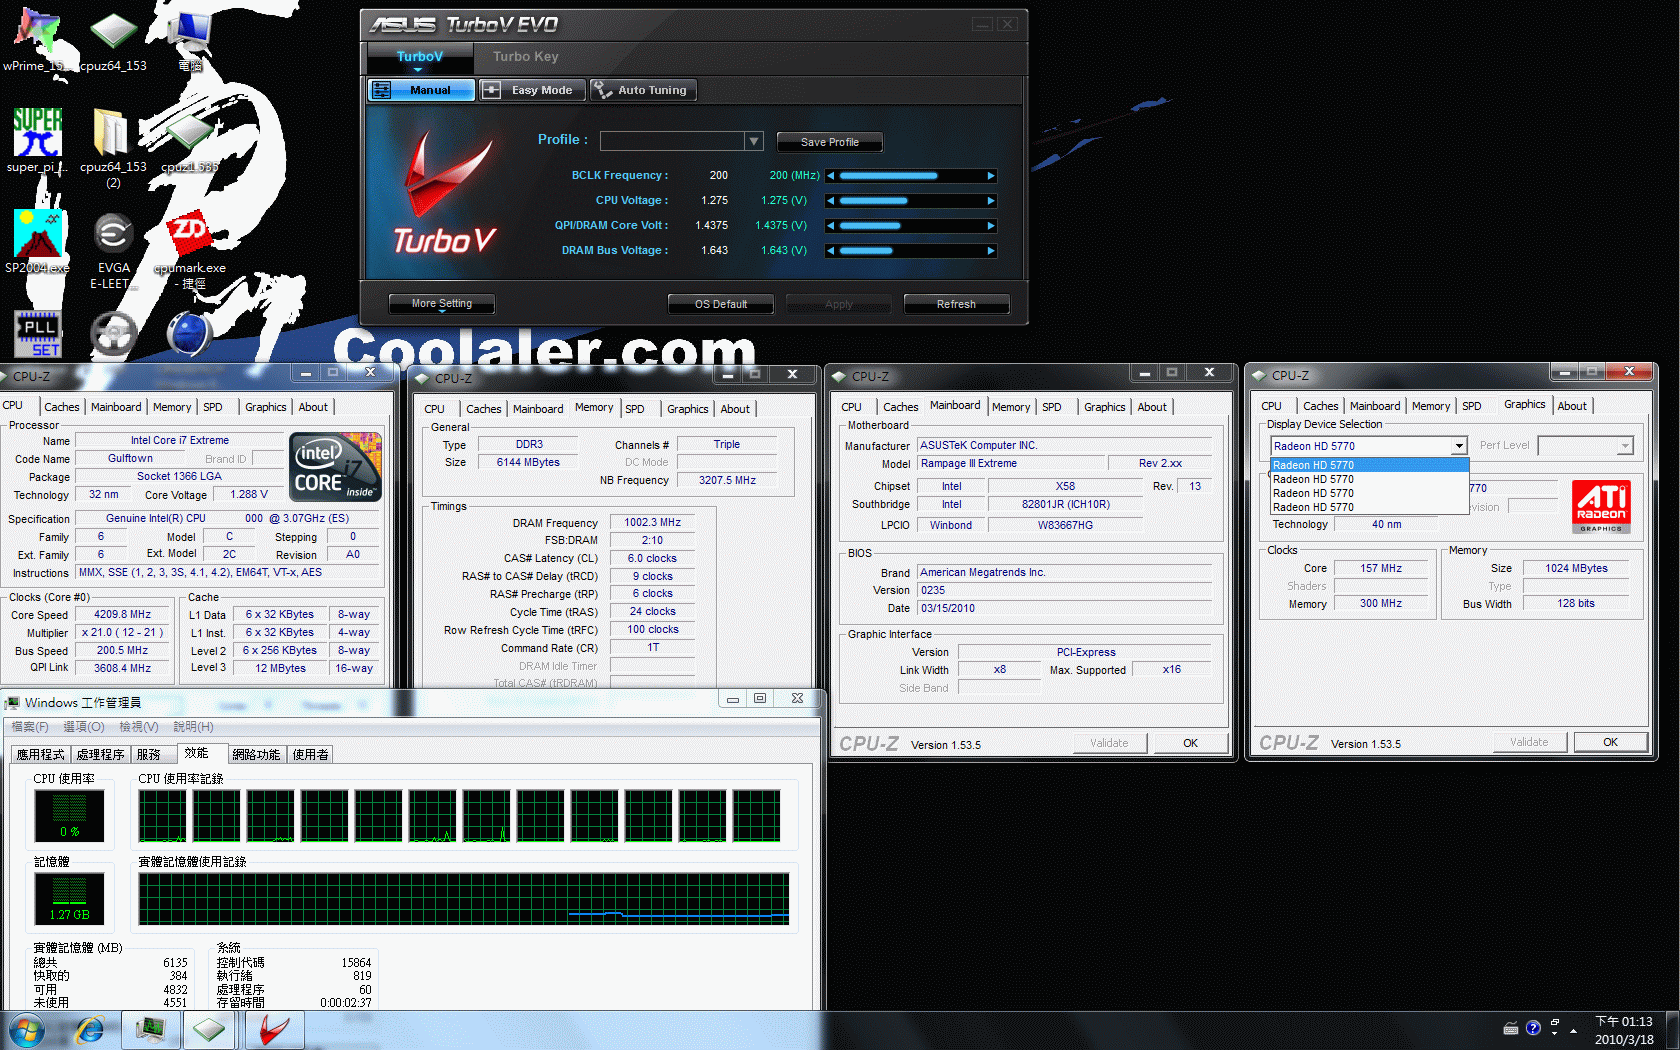Increase QPI/DRAM Core Volt with the right arrow

[991, 226]
